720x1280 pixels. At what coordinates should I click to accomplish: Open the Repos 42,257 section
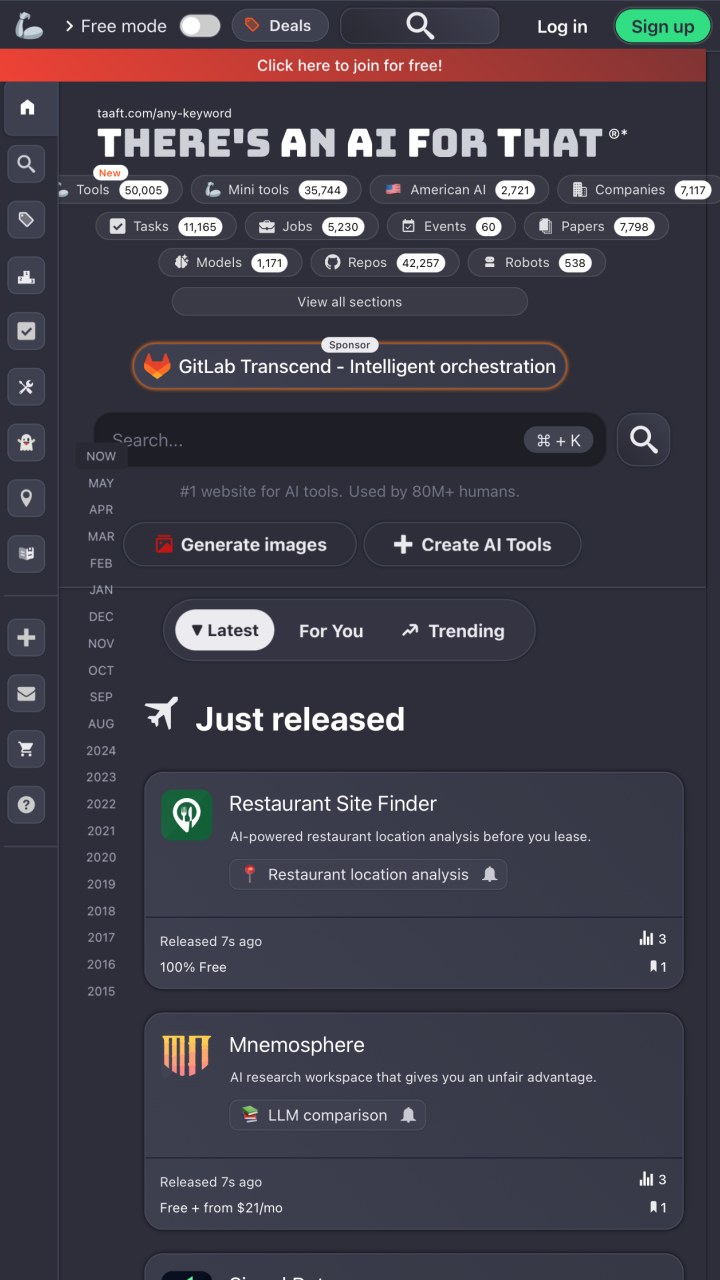pos(385,263)
